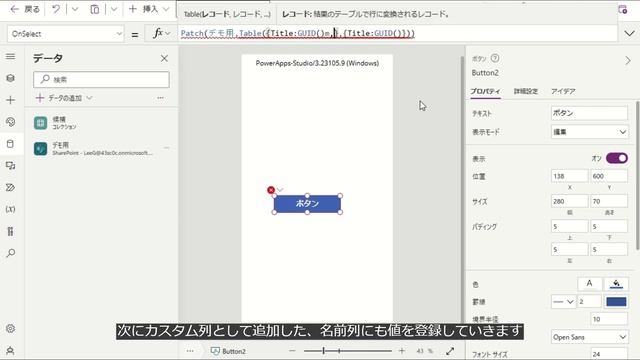The image size is (640, 360).
Task: Click the search magnifier in the left rail
Action: (x=11, y=253)
